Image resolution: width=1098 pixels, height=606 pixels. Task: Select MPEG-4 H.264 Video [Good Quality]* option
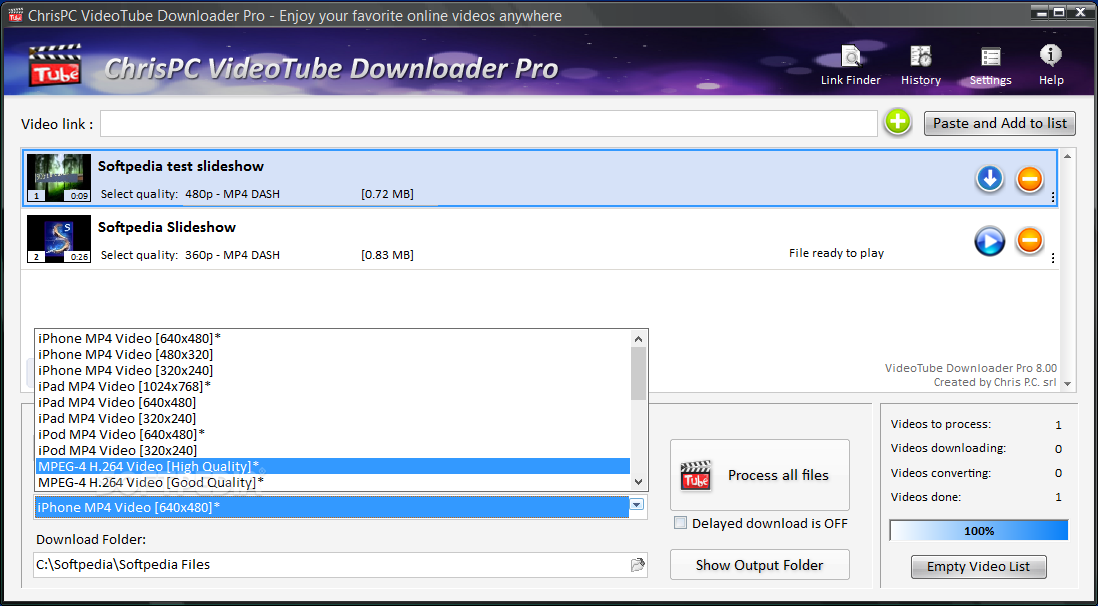click(333, 483)
